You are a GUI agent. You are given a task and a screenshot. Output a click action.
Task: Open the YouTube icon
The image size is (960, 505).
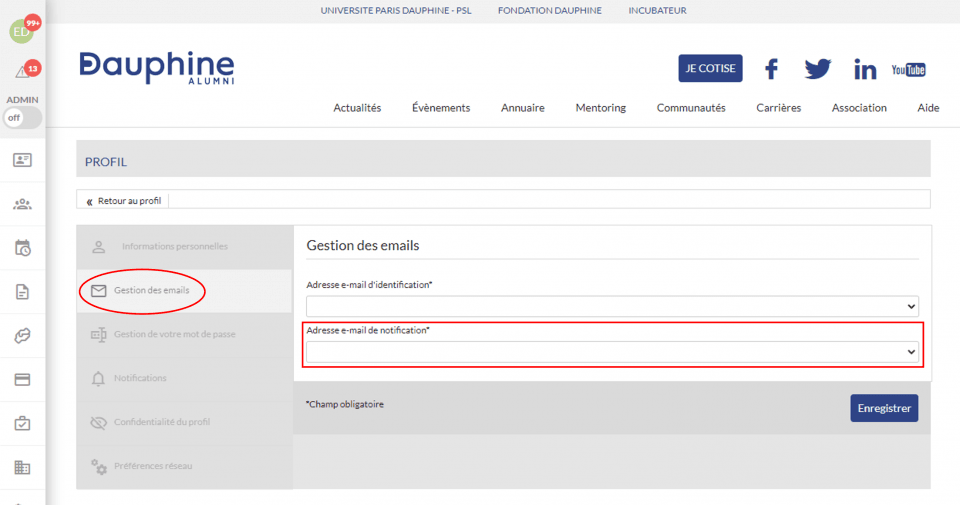click(x=909, y=69)
